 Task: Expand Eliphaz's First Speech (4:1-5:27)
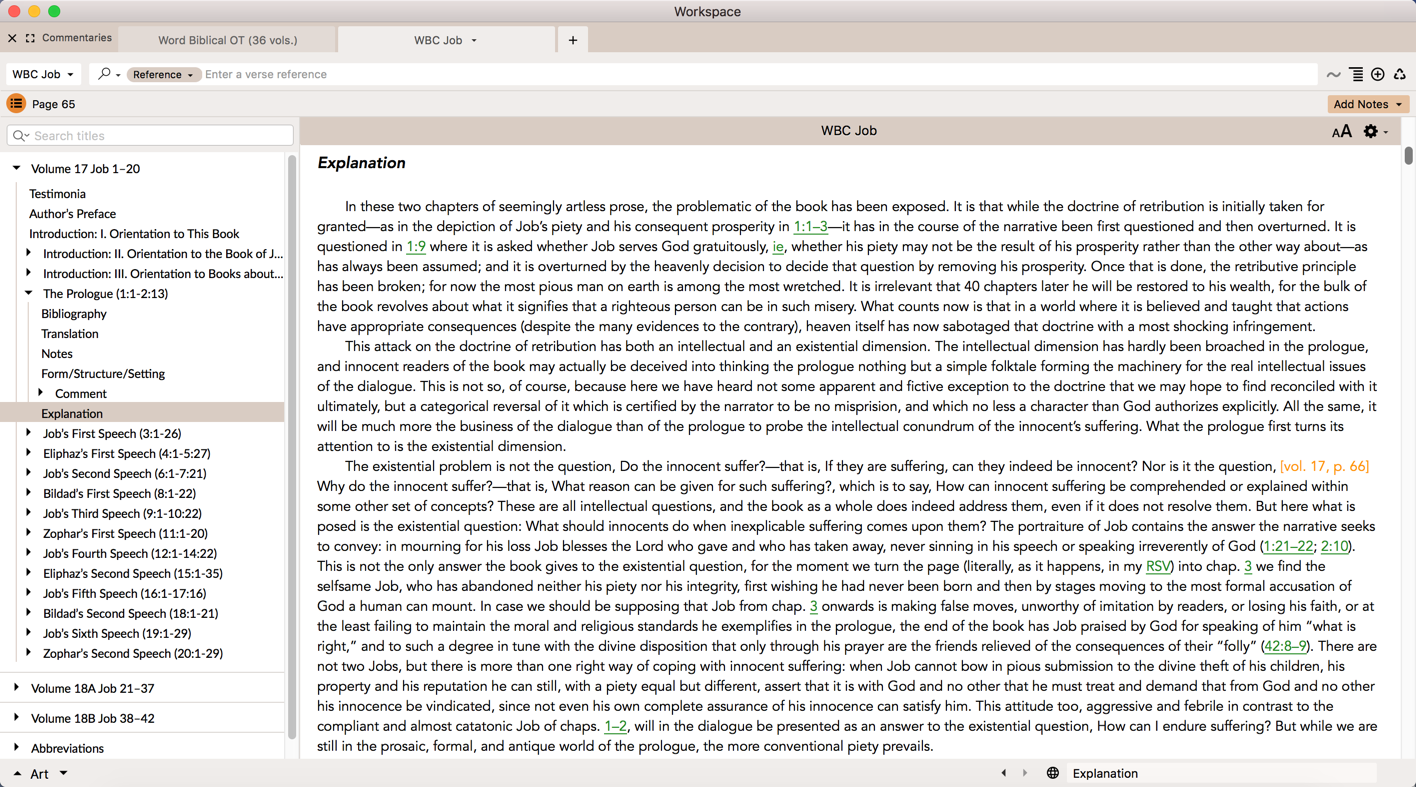(28, 453)
